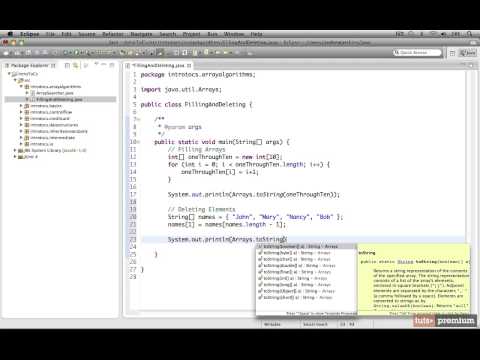Open the Eclipse application menu
480x360 pixels.
point(30,34)
